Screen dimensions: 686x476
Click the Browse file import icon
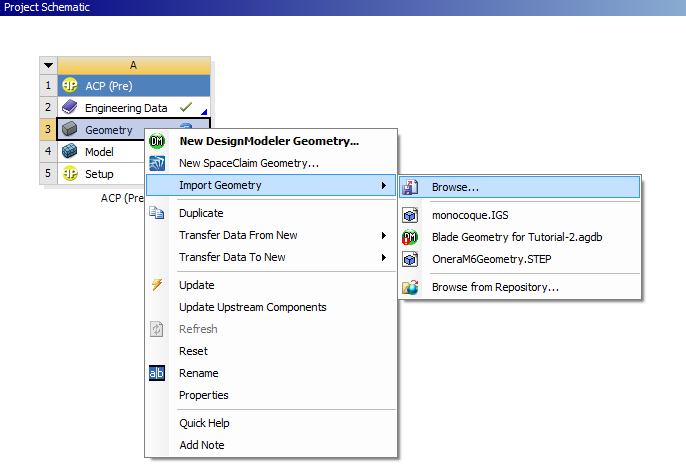tap(410, 187)
